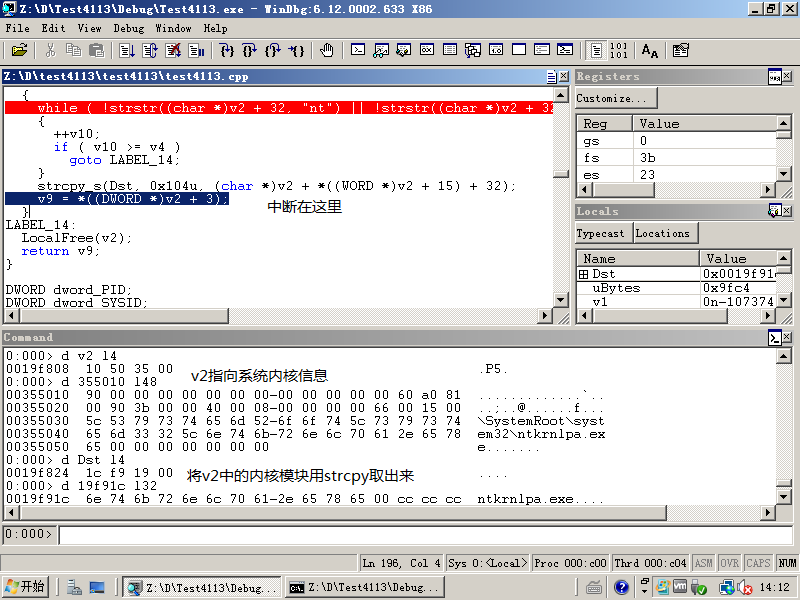Image resolution: width=800 pixels, height=600 pixels.
Task: Close the Registers panel
Action: 787,77
